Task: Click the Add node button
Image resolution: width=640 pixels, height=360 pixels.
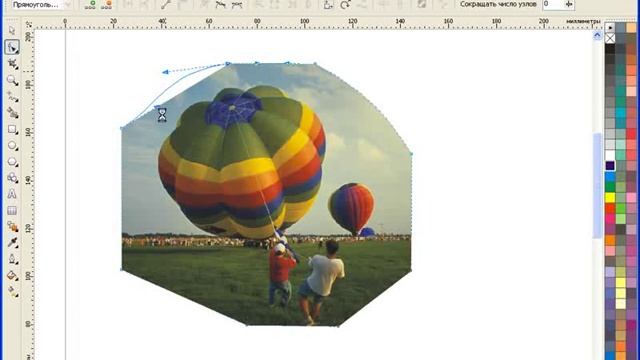Action: [x=90, y=4]
